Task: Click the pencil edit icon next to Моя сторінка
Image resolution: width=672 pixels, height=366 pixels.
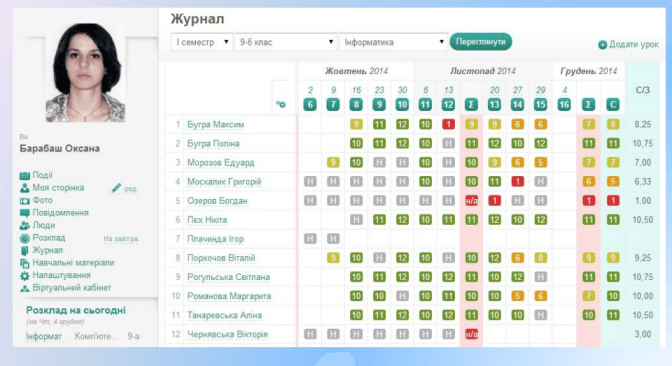Action: point(116,188)
